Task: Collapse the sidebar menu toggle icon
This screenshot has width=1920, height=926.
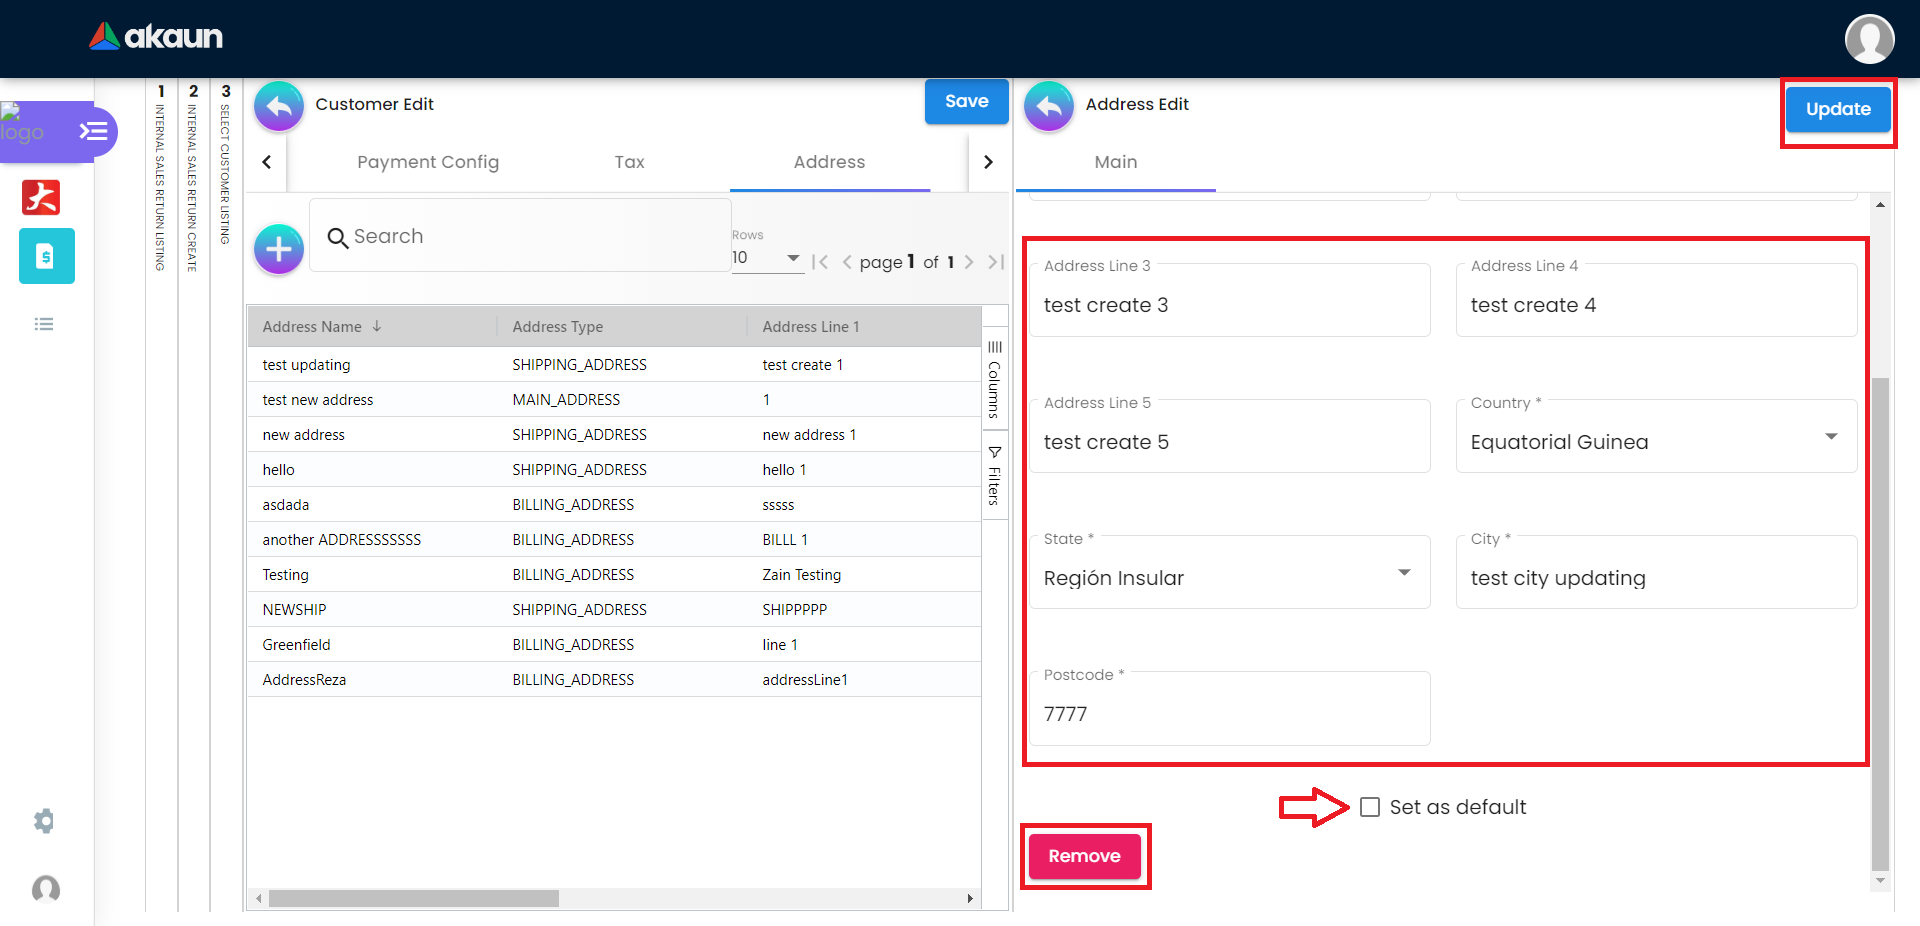Action: [93, 131]
